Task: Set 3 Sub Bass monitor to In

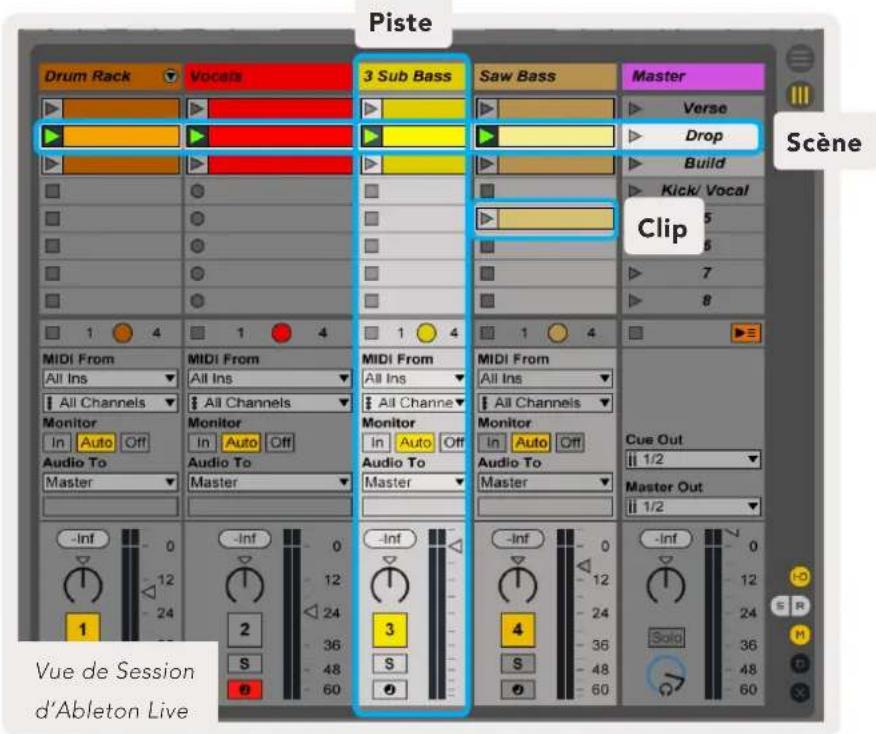Action: (x=378, y=442)
